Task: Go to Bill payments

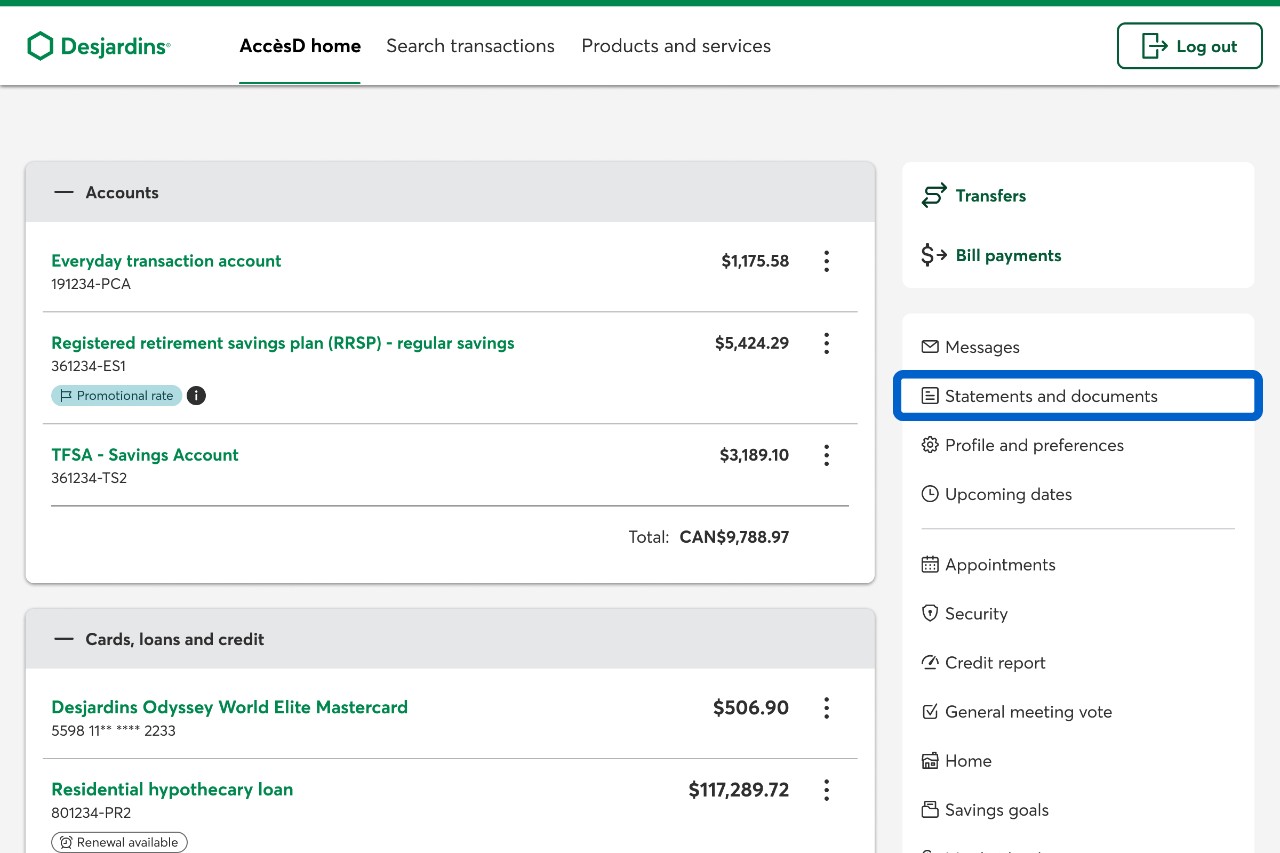Action: coord(1007,256)
